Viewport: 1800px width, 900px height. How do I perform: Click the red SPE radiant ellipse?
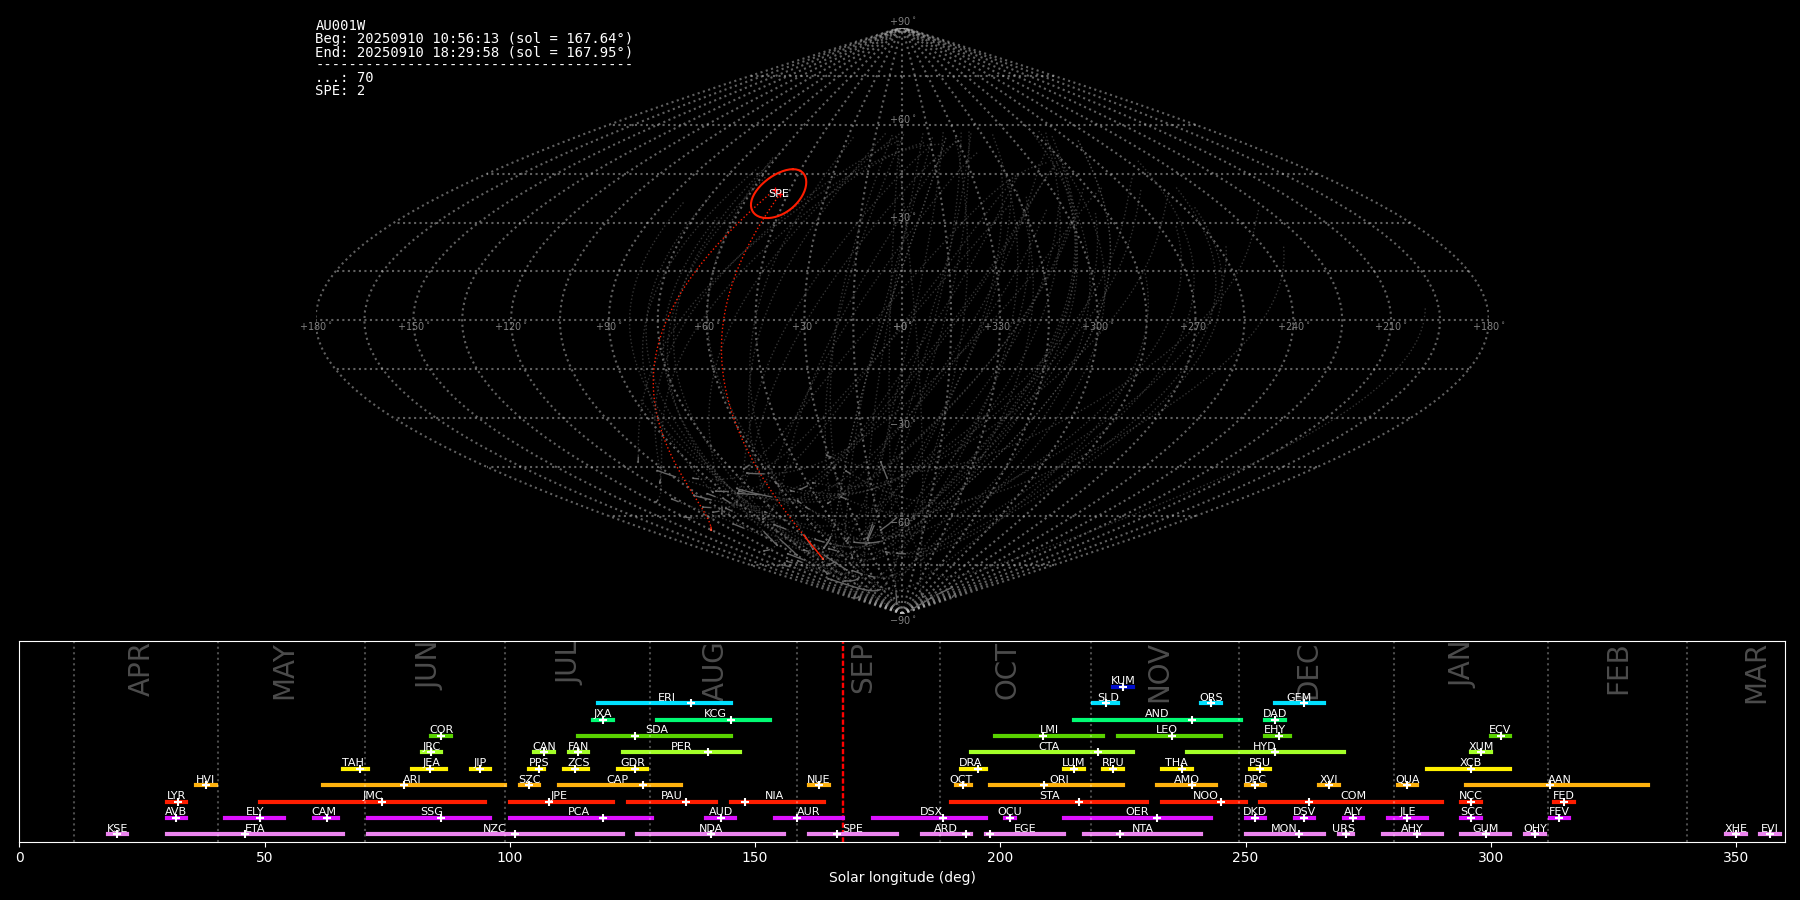click(x=778, y=193)
